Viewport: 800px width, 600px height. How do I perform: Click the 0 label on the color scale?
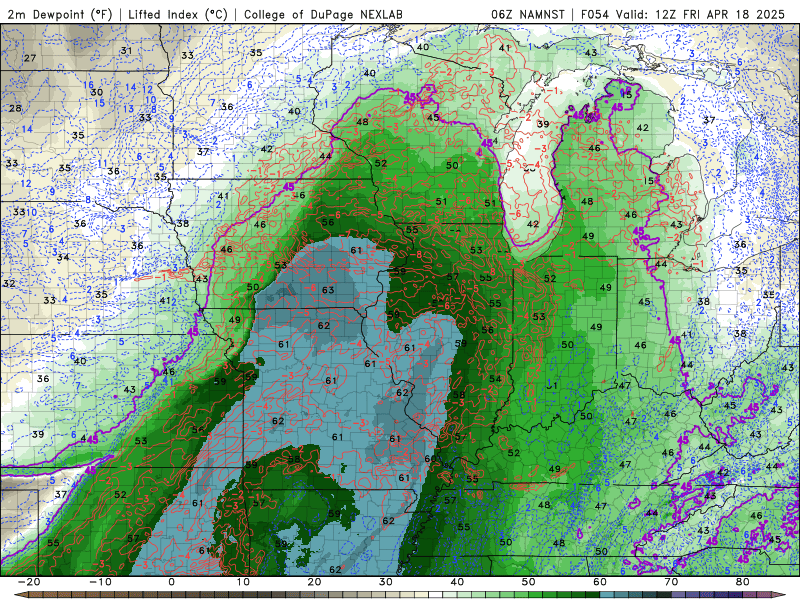(171, 582)
